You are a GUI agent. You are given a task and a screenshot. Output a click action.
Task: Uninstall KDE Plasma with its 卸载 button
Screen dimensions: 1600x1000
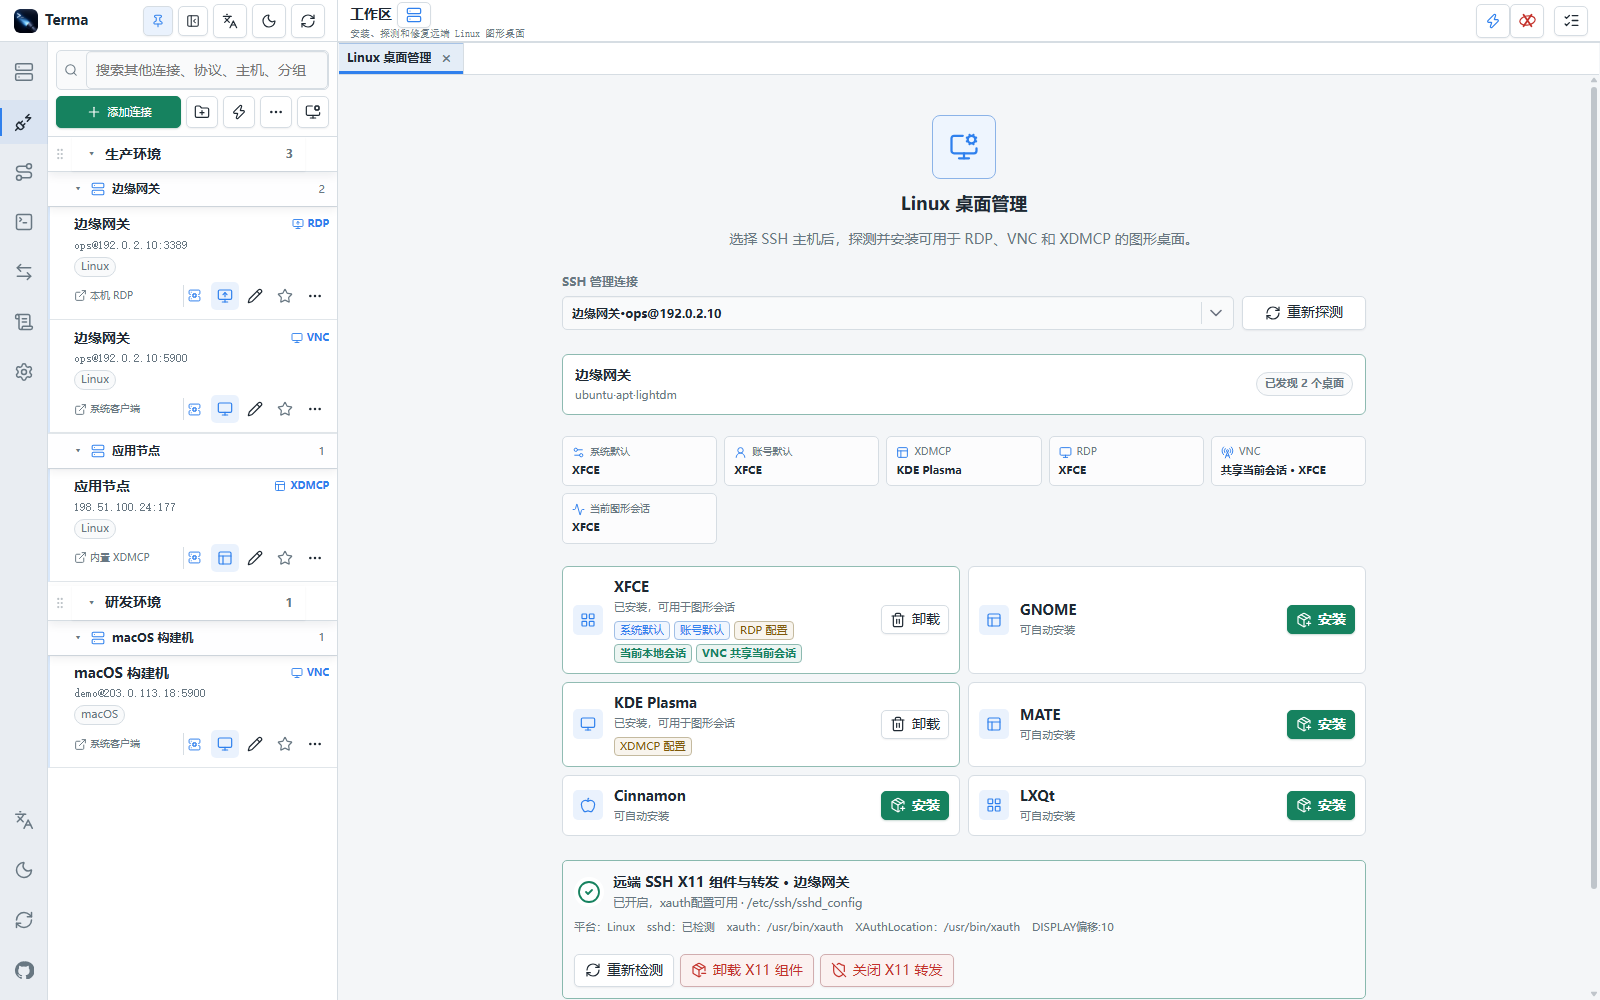click(x=915, y=724)
